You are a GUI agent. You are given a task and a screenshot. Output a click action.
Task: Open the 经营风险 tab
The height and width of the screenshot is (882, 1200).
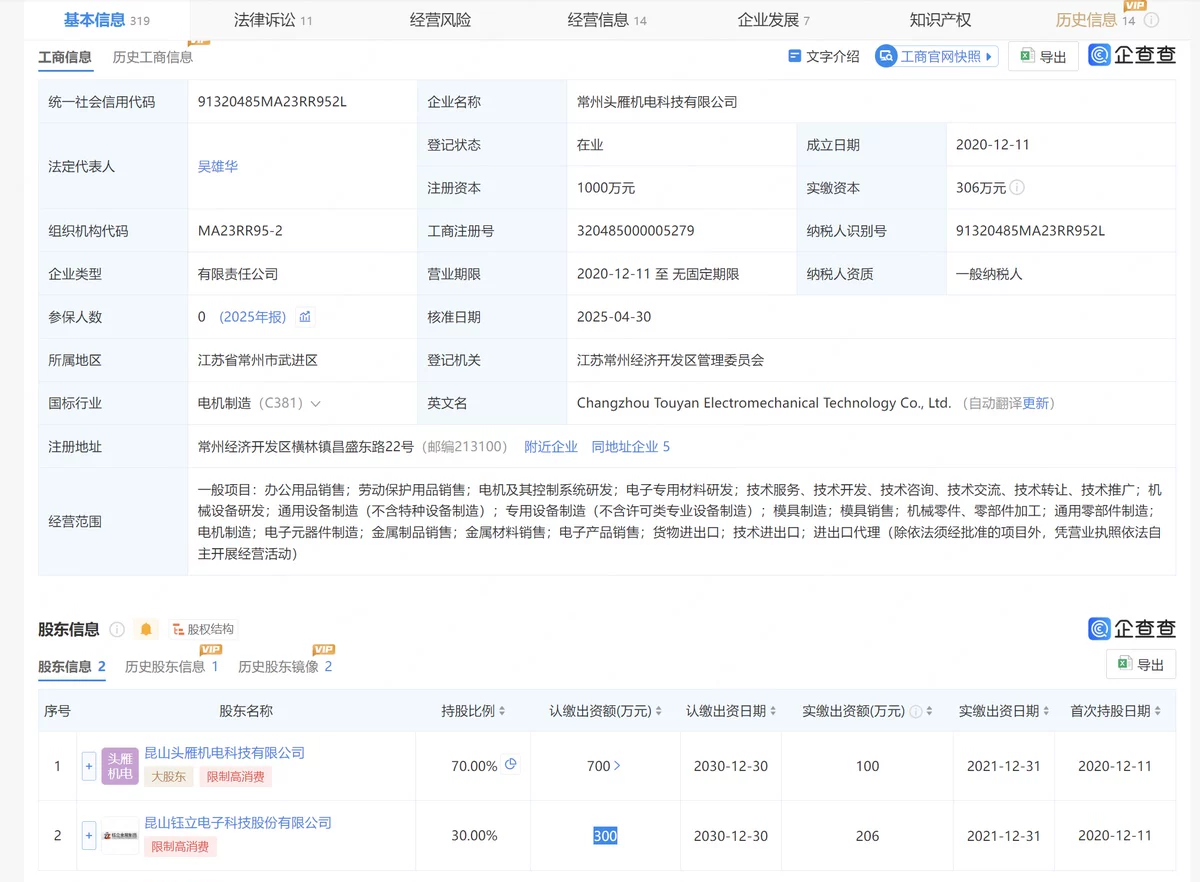(440, 20)
